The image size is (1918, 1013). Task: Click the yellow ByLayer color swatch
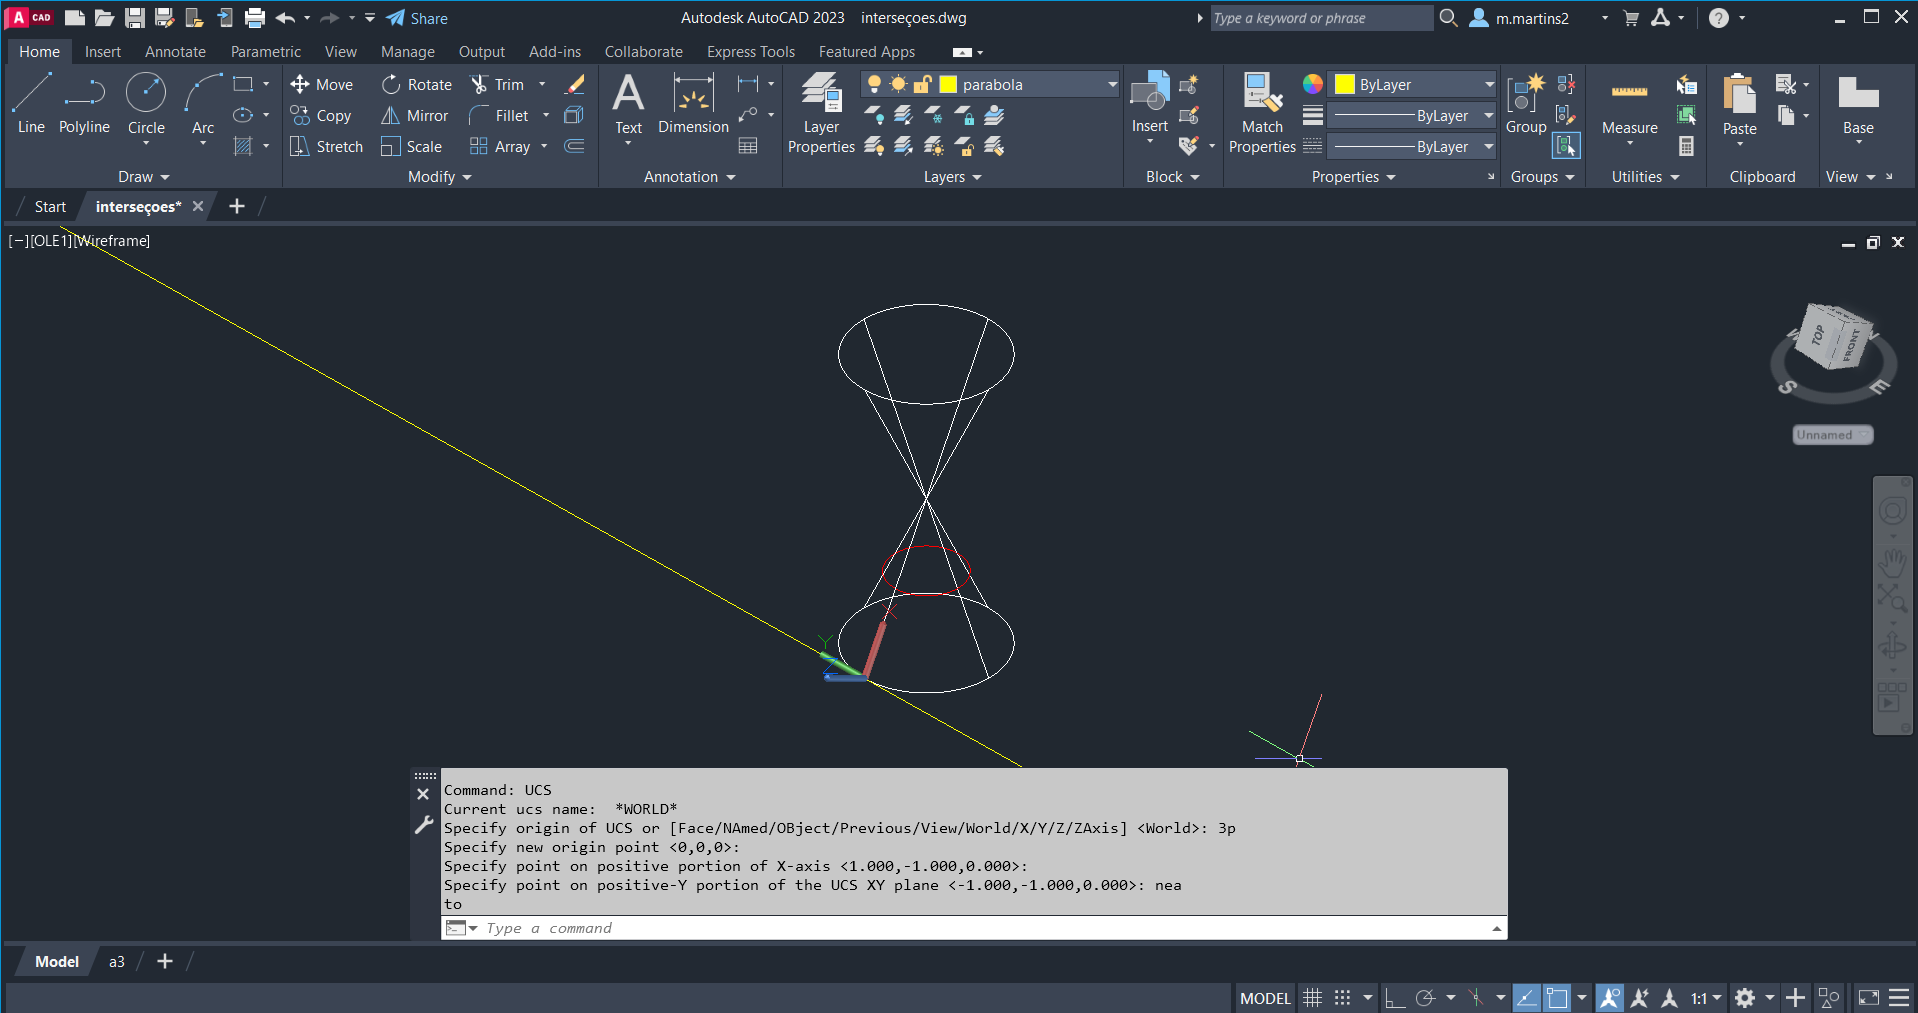click(x=1345, y=85)
